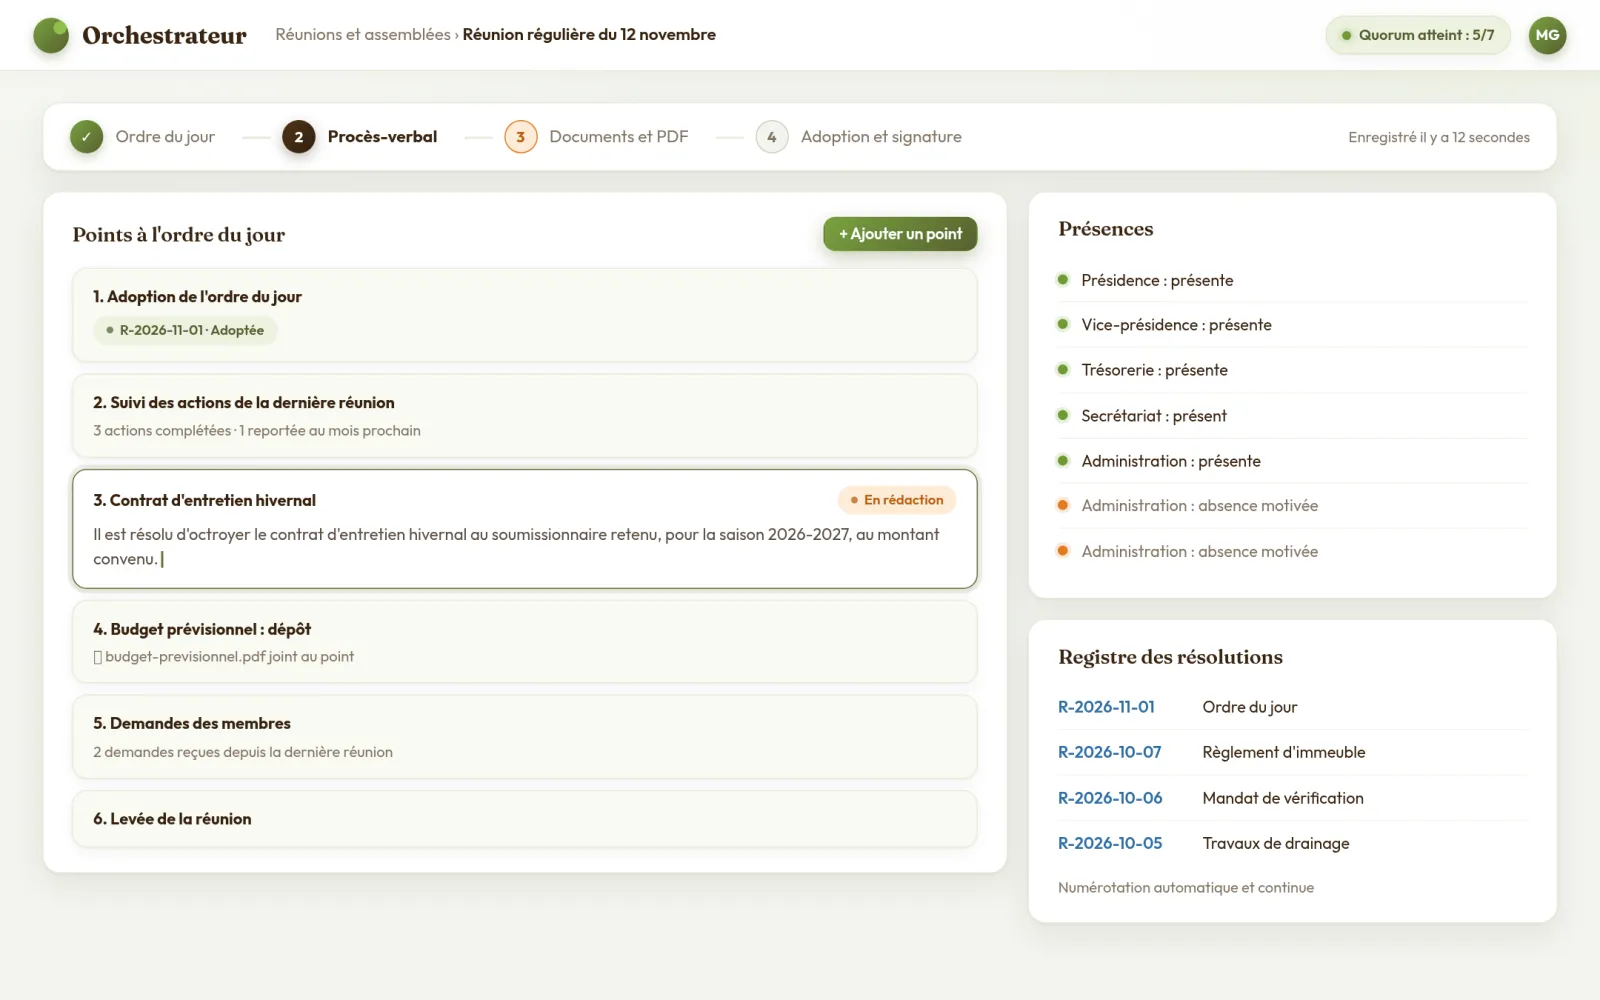Select item 5 Demandes des membres
The width and height of the screenshot is (1600, 1000).
[524, 737]
